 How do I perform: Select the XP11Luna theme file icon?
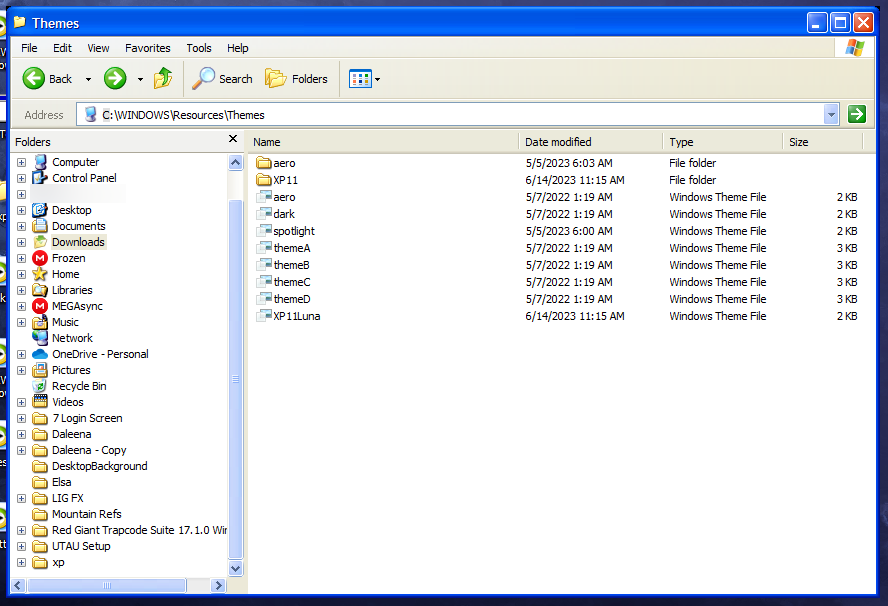[263, 316]
